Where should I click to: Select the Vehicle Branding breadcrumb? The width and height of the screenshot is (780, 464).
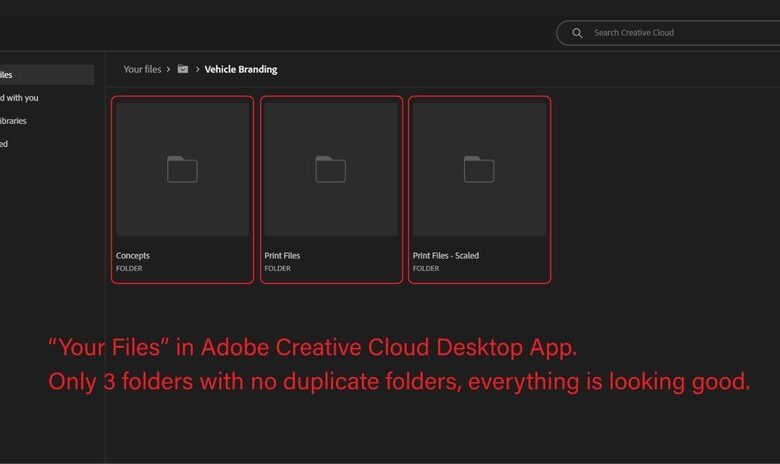tap(241, 69)
